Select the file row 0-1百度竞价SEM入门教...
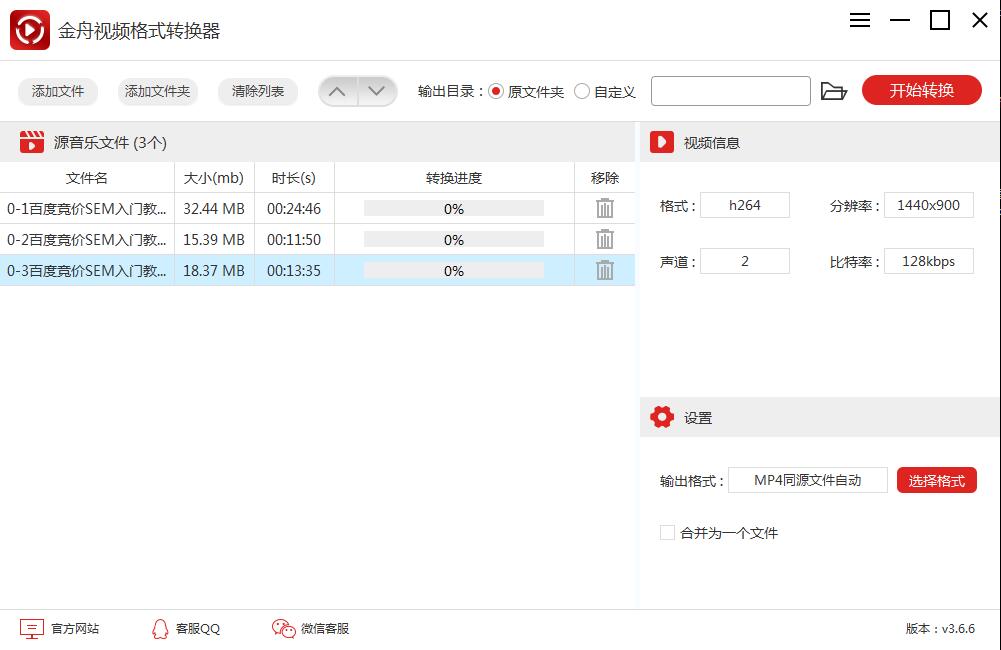 [x=317, y=209]
